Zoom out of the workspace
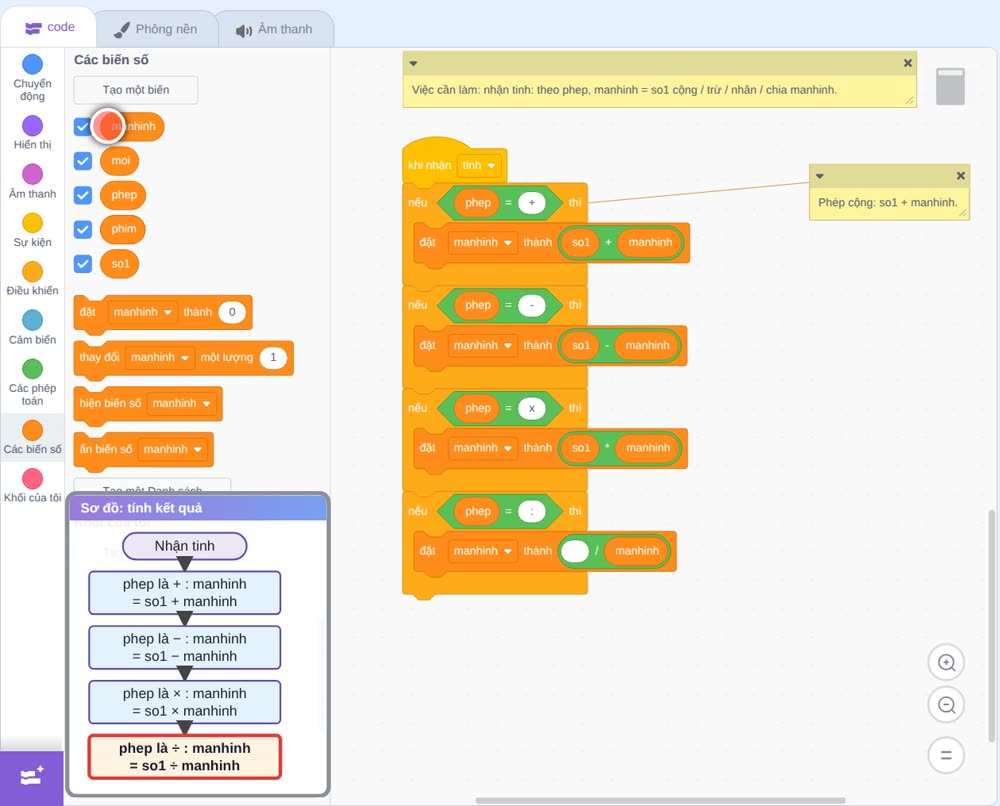 [x=946, y=705]
